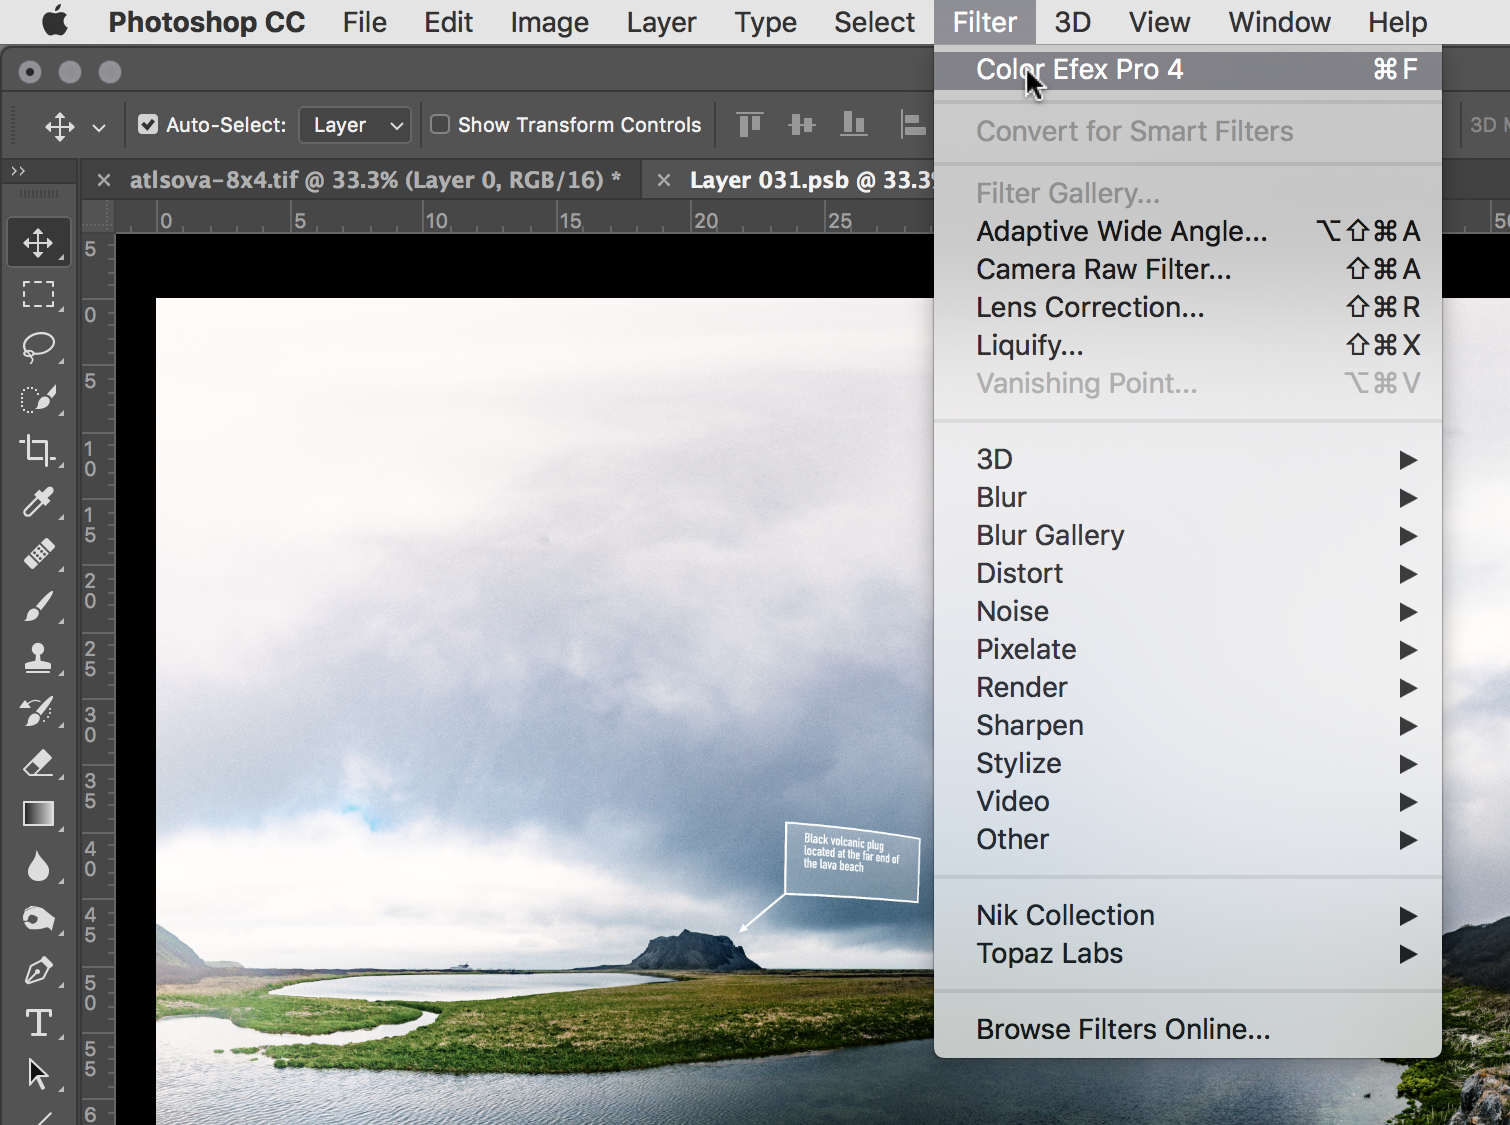Select the Crop tool
The height and width of the screenshot is (1125, 1510).
tap(38, 450)
